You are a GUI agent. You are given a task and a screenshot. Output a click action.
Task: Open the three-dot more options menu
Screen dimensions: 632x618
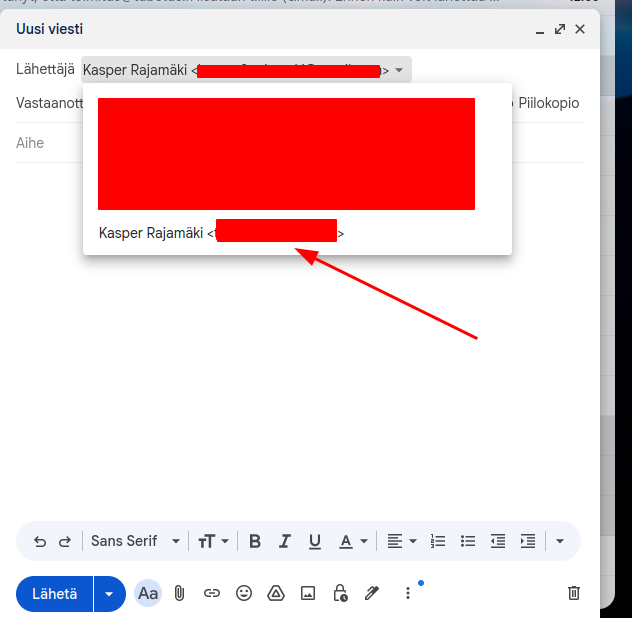click(407, 593)
